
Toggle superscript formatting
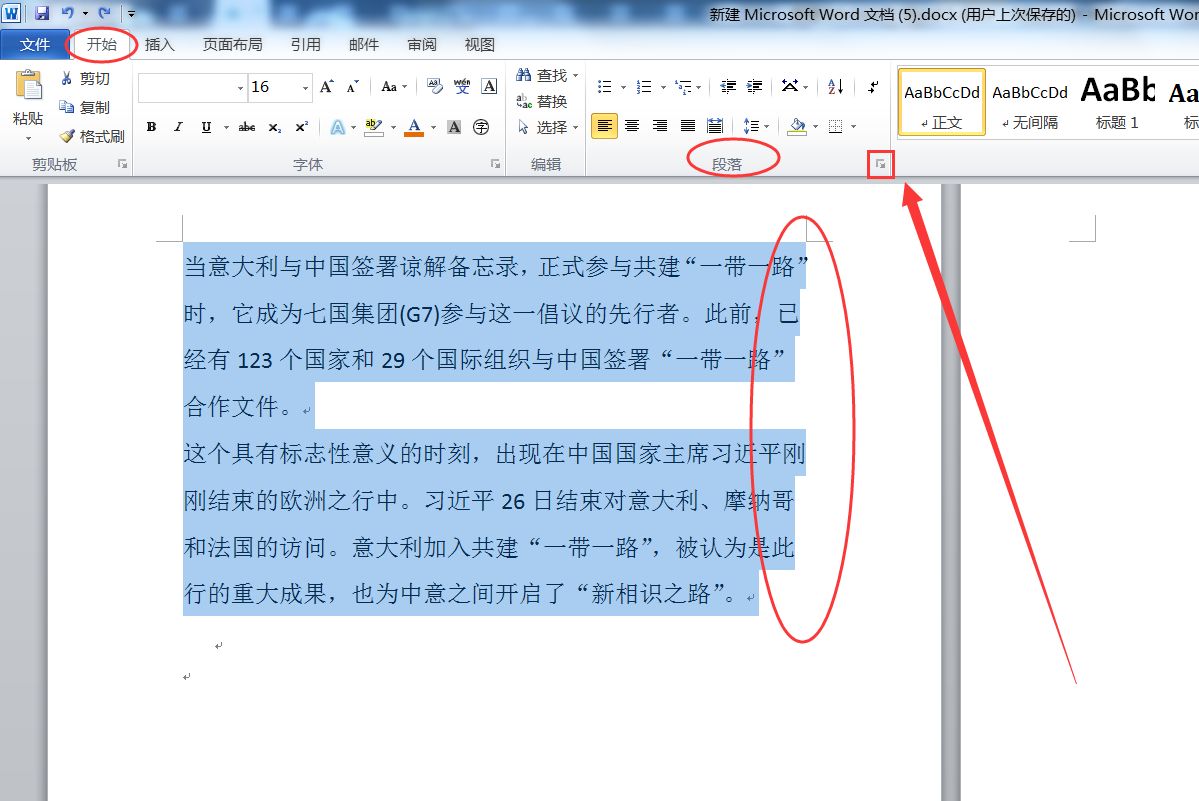[302, 127]
